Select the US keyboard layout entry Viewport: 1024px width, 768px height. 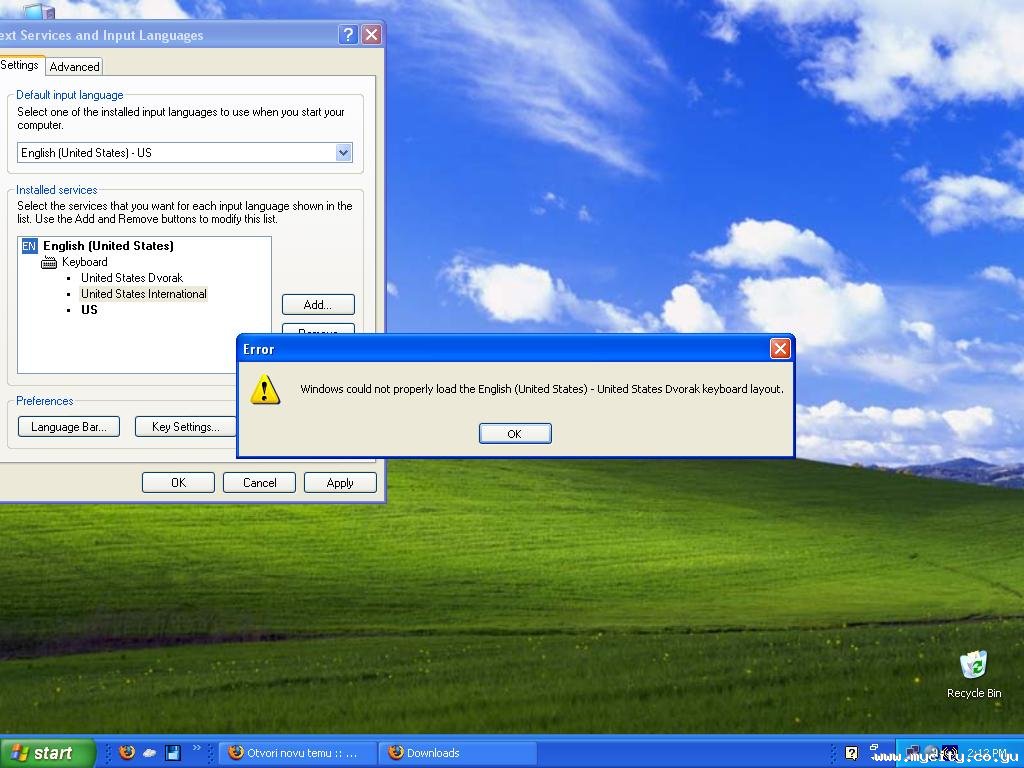[89, 310]
